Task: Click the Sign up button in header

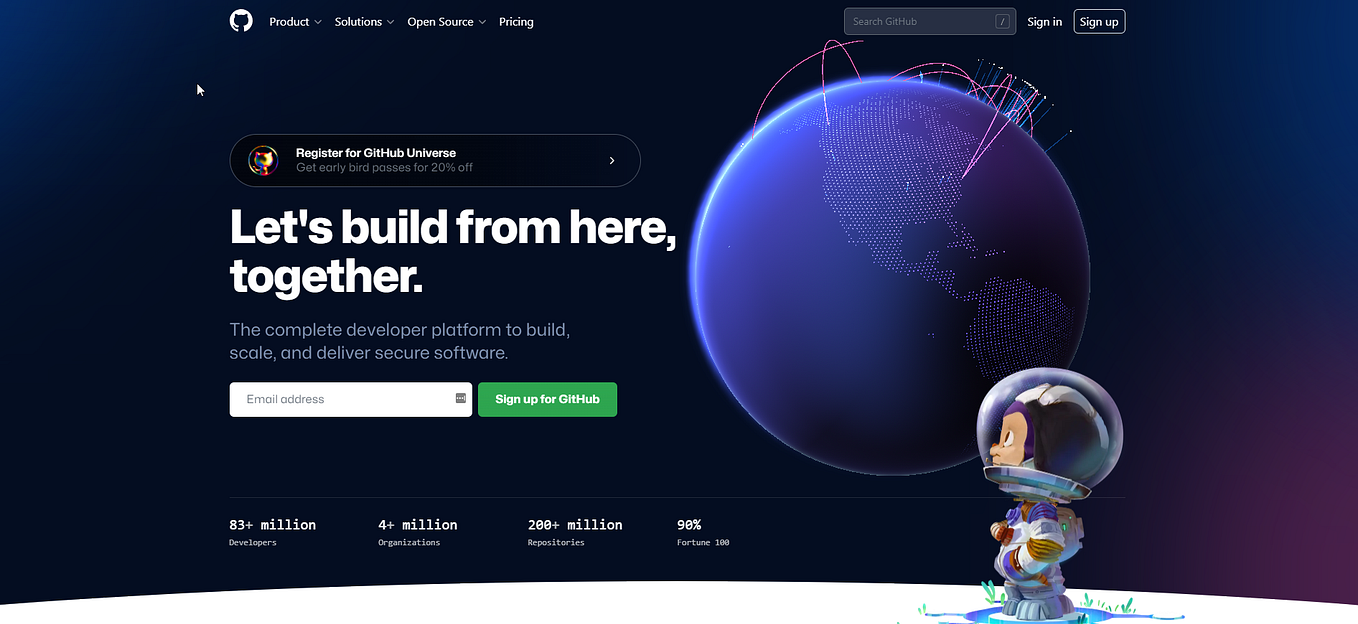Action: point(1099,21)
